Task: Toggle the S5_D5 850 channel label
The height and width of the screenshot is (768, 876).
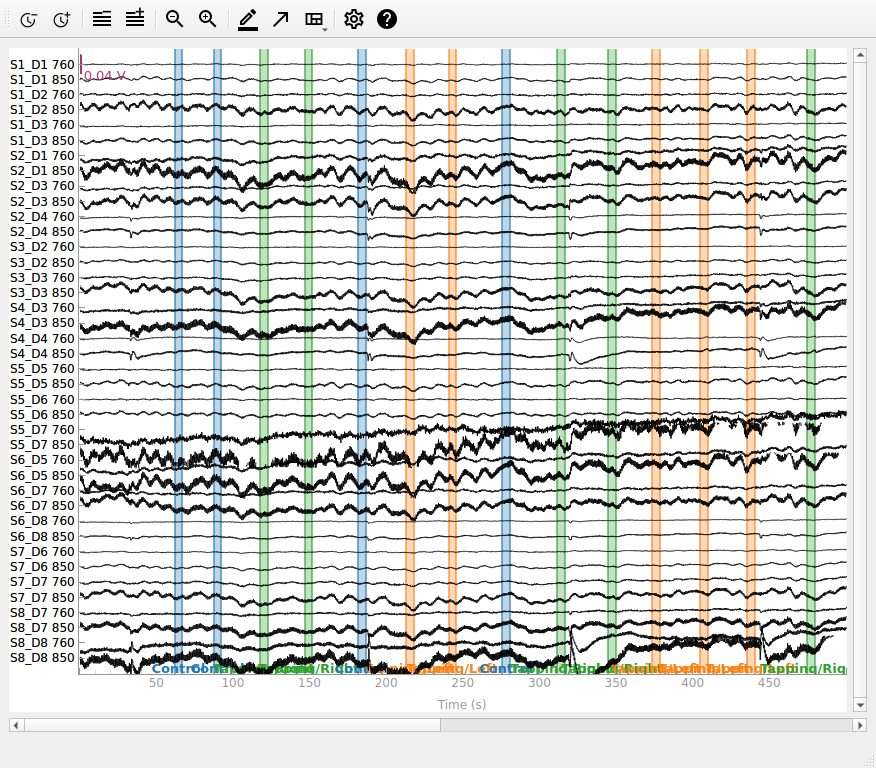Action: click(x=42, y=384)
